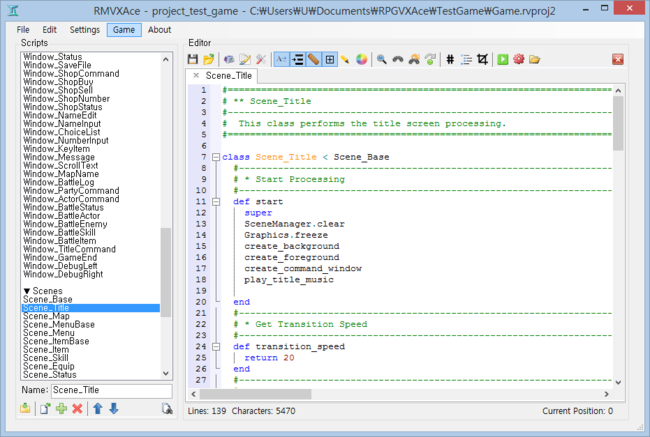Click the import box icon below the scripts list
The height and width of the screenshot is (437, 650).
(25, 409)
